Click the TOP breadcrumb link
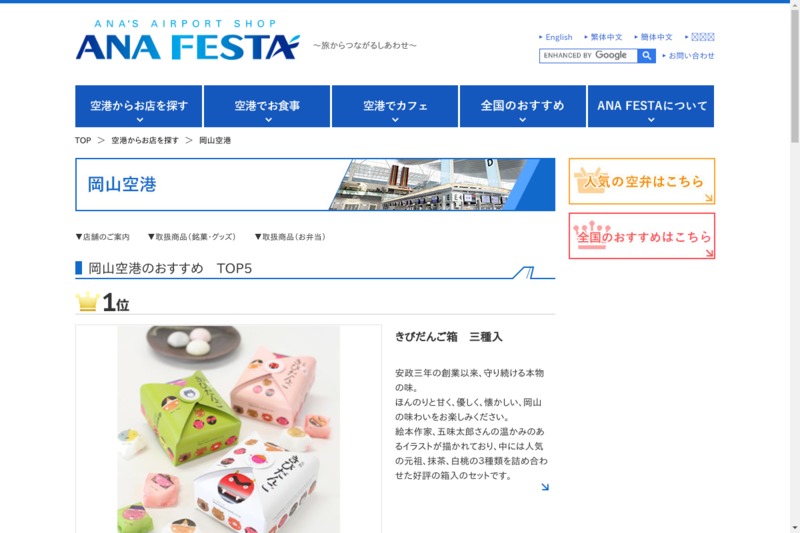This screenshot has width=800, height=533. 83,140
